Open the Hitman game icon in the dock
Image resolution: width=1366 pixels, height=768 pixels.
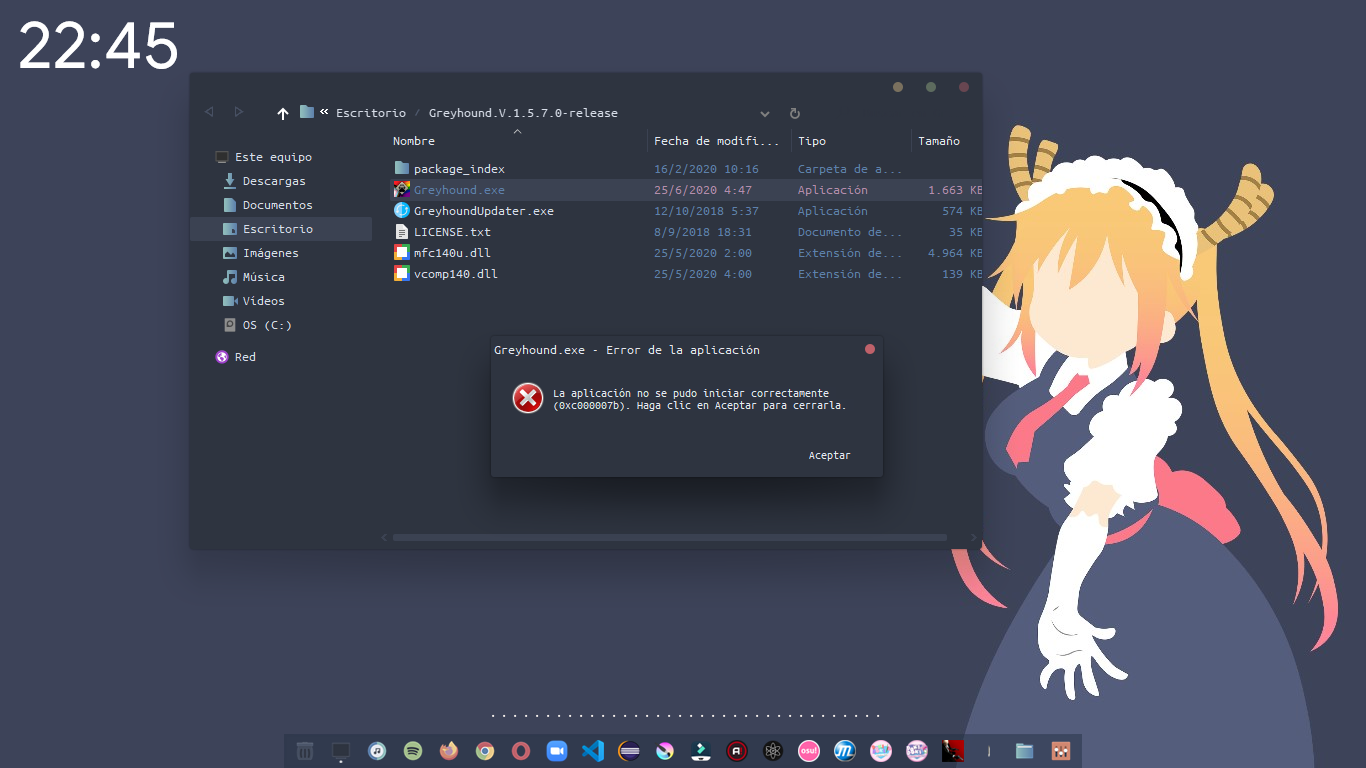[953, 751]
